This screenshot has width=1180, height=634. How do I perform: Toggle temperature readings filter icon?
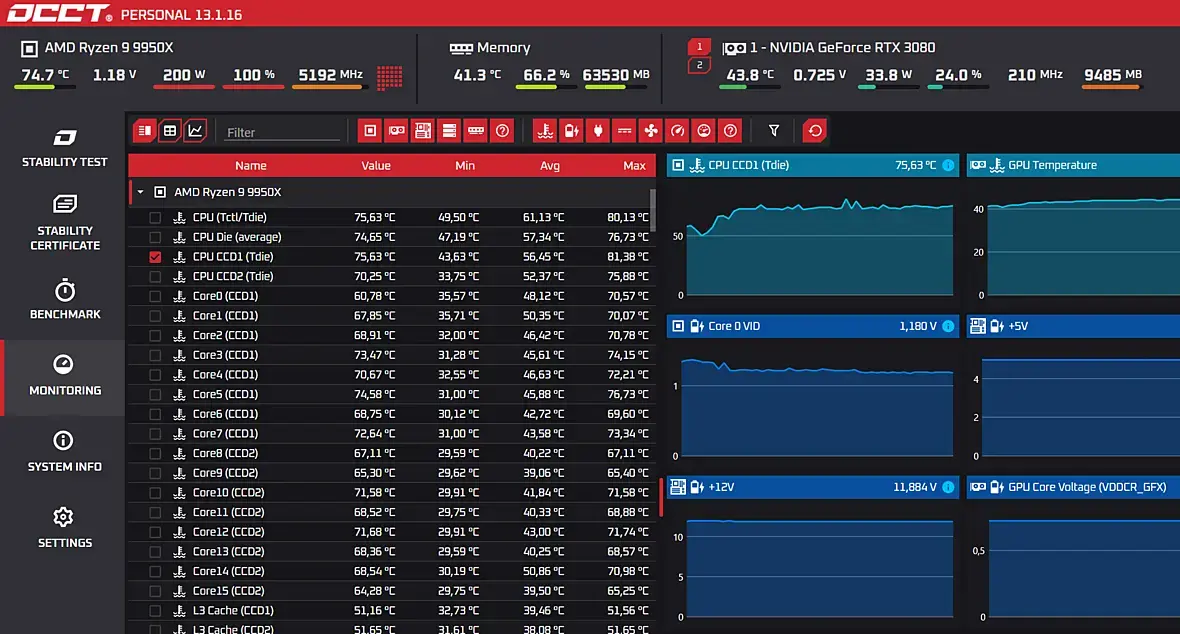[545, 131]
